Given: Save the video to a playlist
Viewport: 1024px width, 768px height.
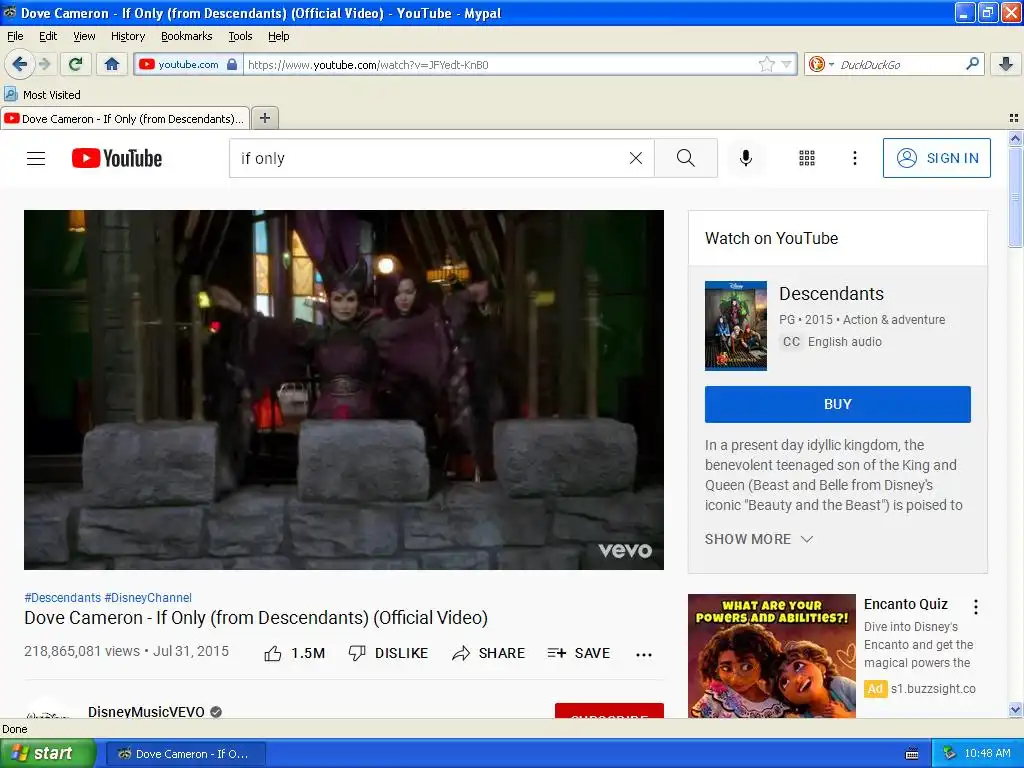Looking at the screenshot, I should (x=579, y=653).
